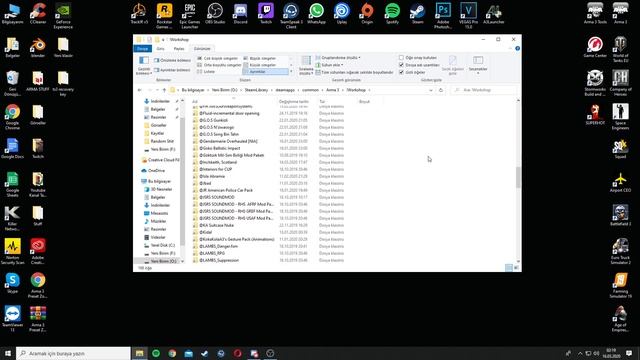Open the Adobe Photoshop desktop shortcut
The width and height of the screenshot is (640, 360).
[x=443, y=16]
